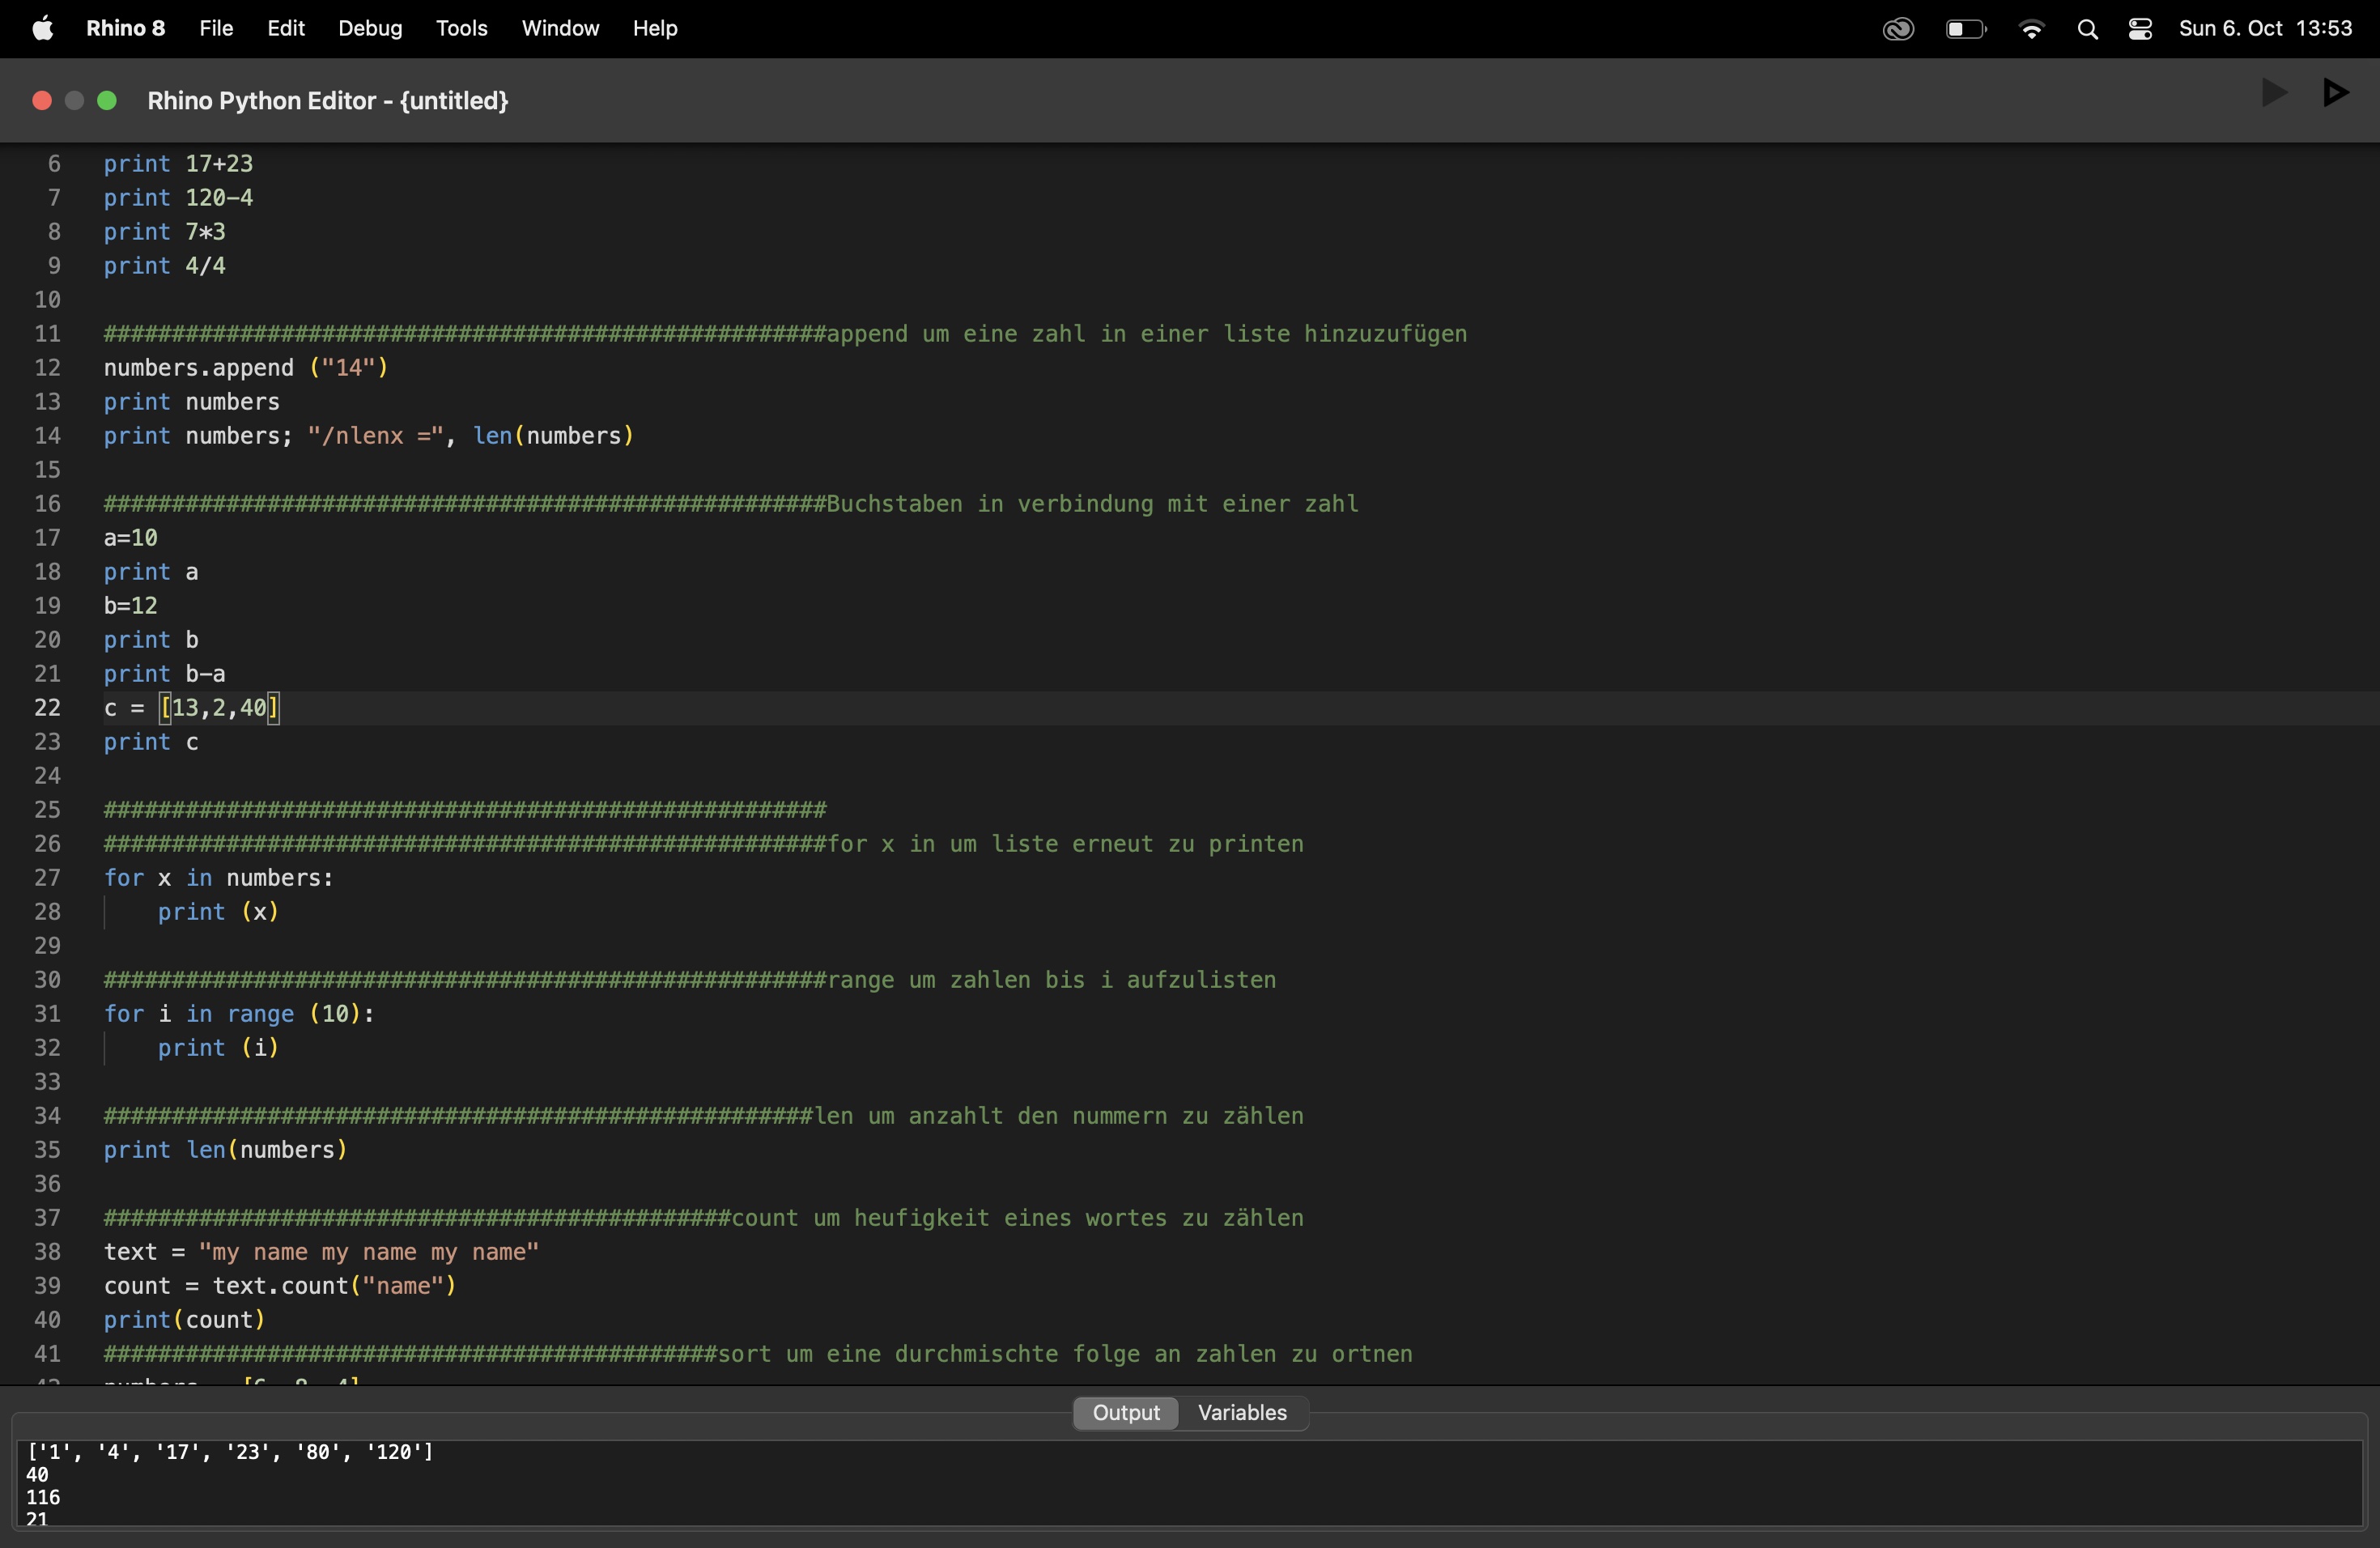Open Spotlight search from the menu bar
The width and height of the screenshot is (2380, 1548).
pyautogui.click(x=2088, y=28)
